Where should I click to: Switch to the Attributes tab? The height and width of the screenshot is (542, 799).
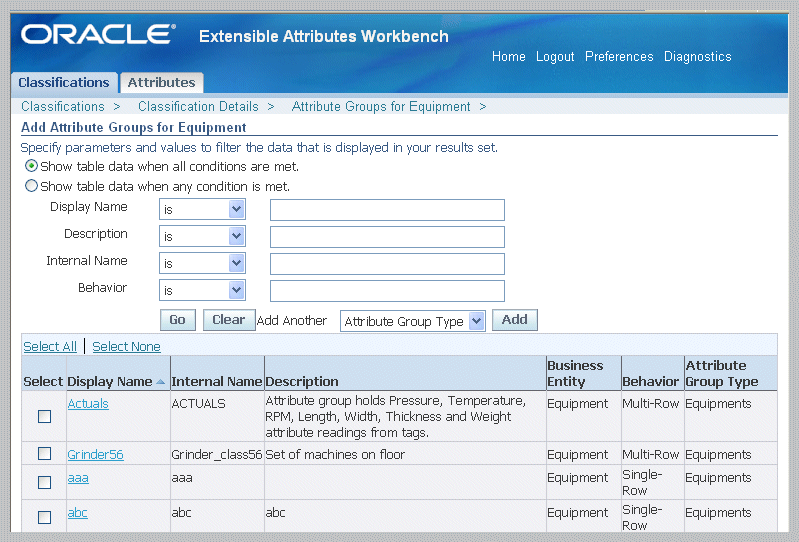[x=162, y=83]
